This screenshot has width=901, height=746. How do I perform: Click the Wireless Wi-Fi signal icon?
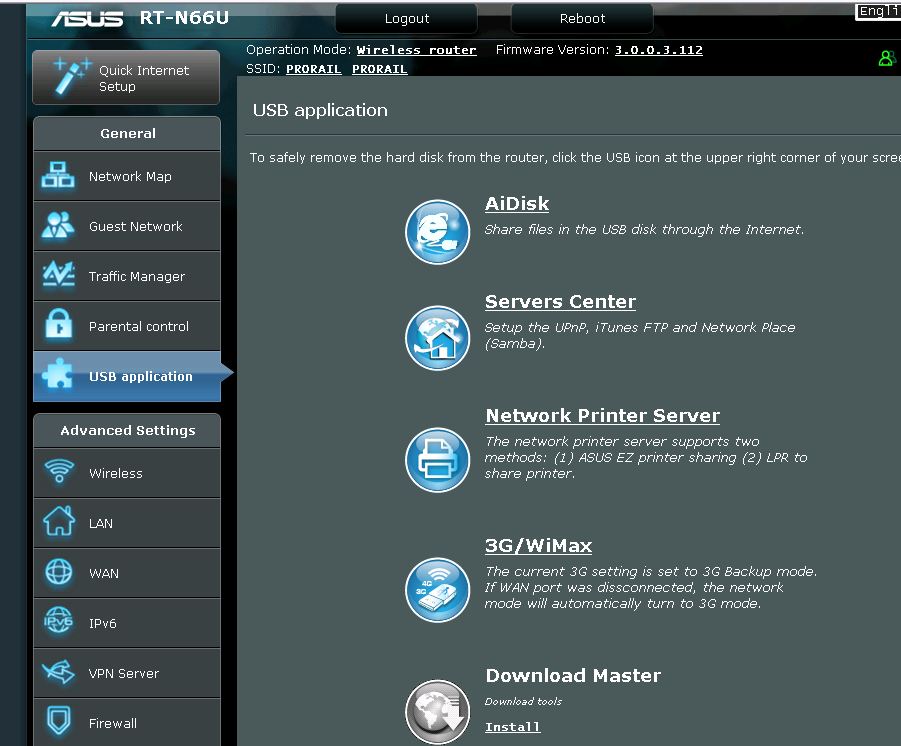[59, 471]
